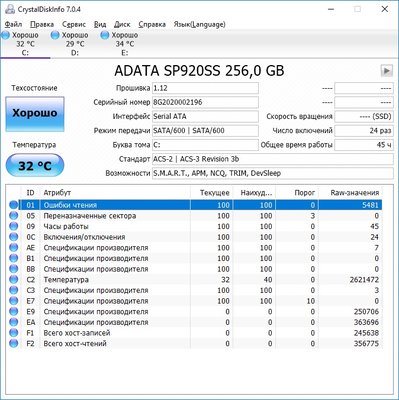Click the CrystalDiskInfo title bar app icon

coord(10,9)
